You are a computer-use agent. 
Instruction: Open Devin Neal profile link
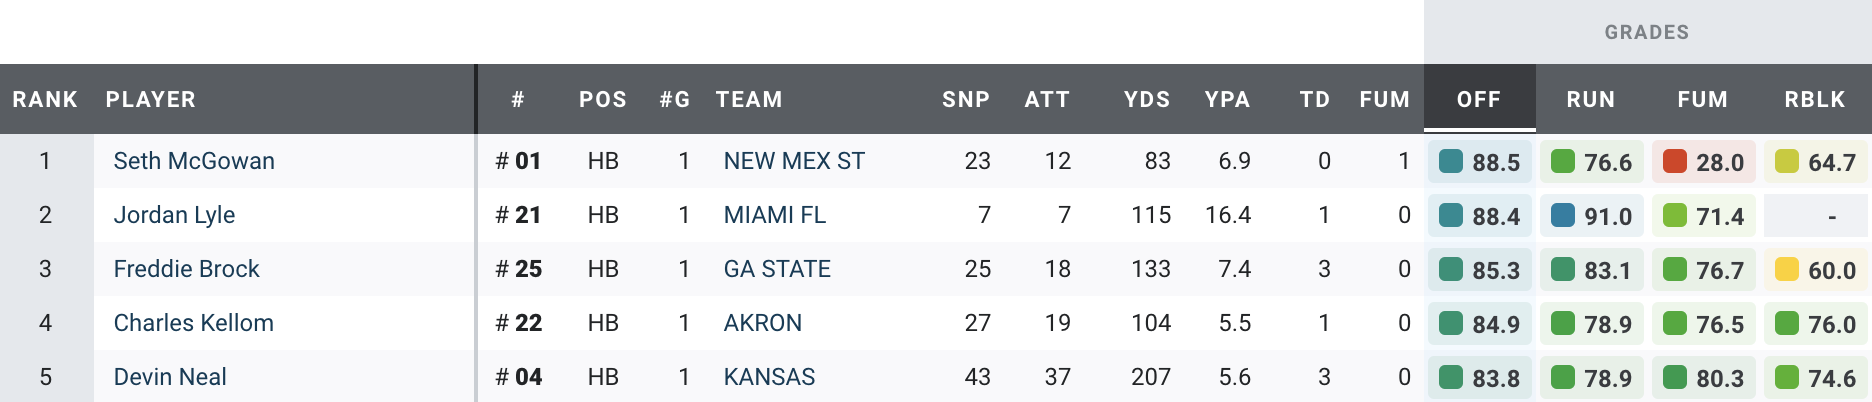click(170, 377)
